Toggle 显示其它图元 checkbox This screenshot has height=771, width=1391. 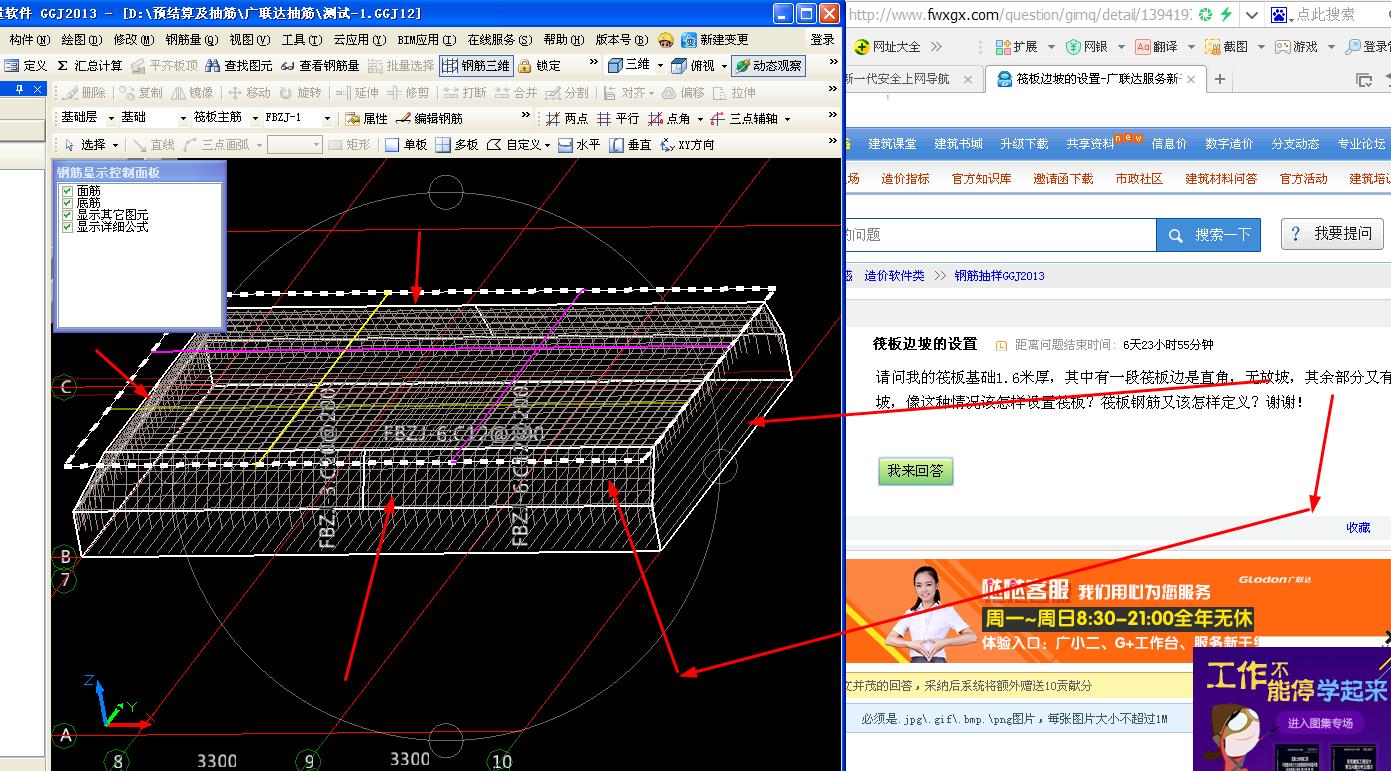click(x=68, y=215)
